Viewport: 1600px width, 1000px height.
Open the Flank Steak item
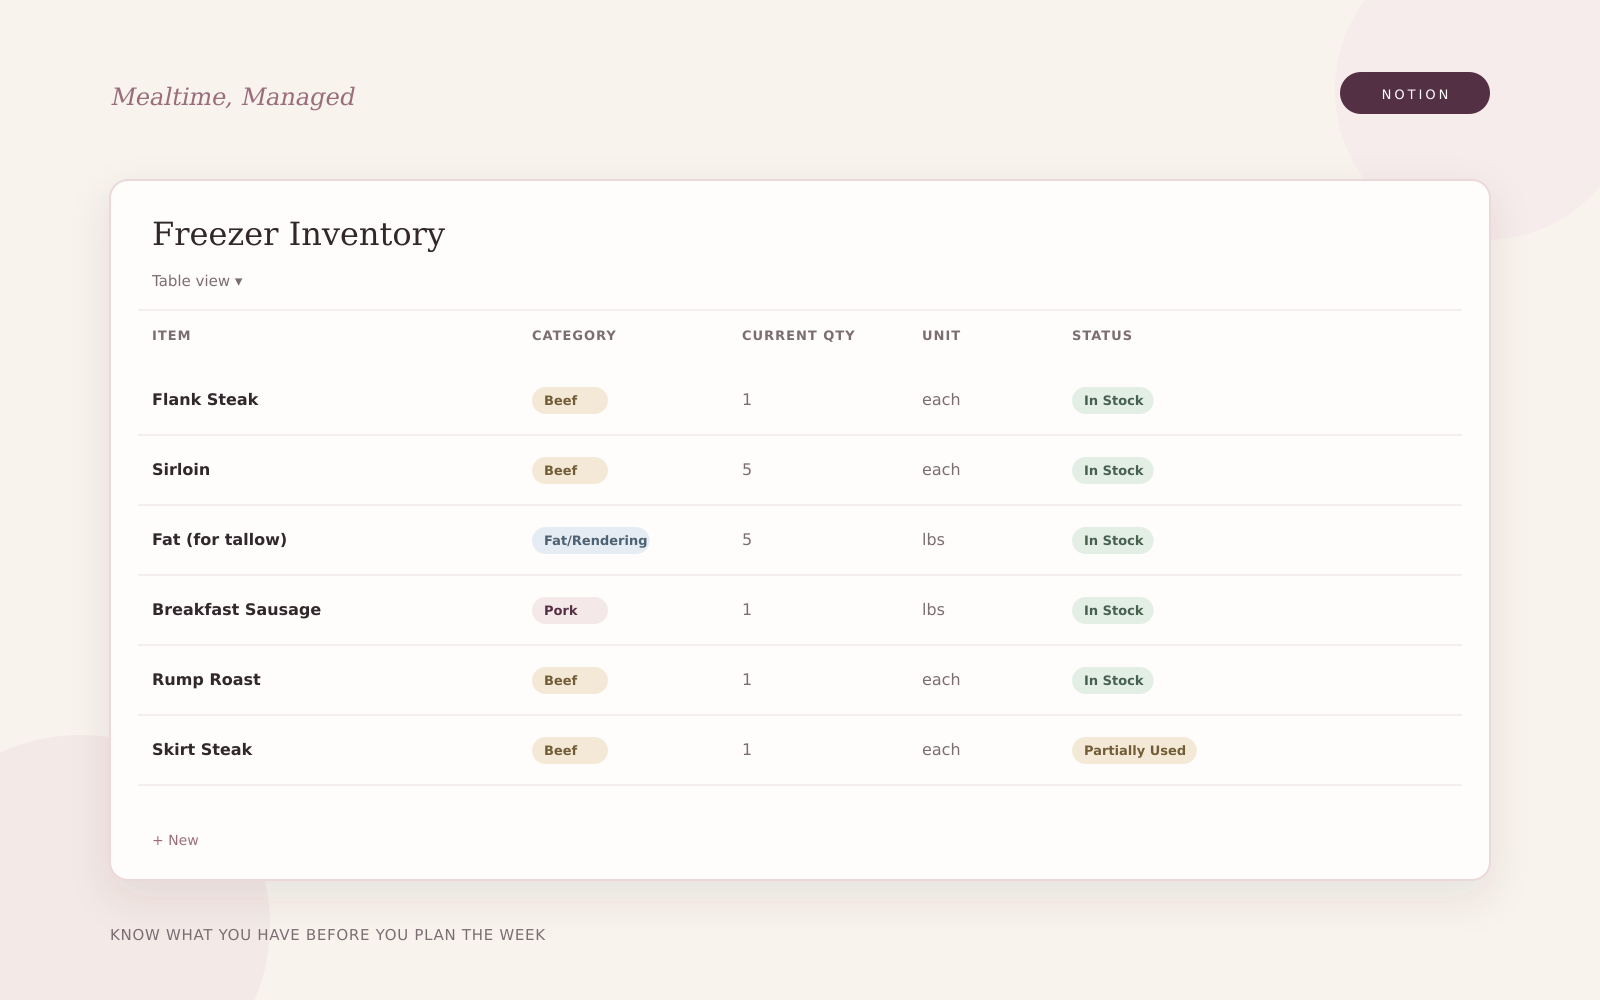(x=205, y=399)
